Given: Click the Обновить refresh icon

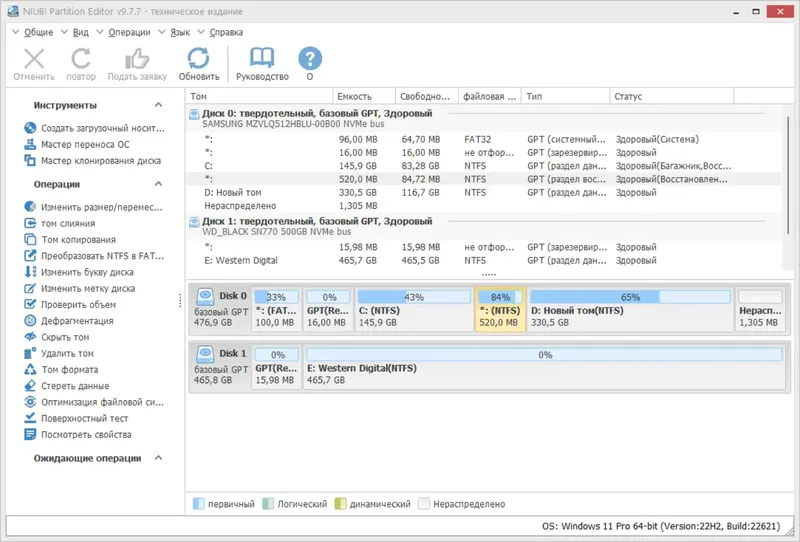Looking at the screenshot, I should point(198,58).
